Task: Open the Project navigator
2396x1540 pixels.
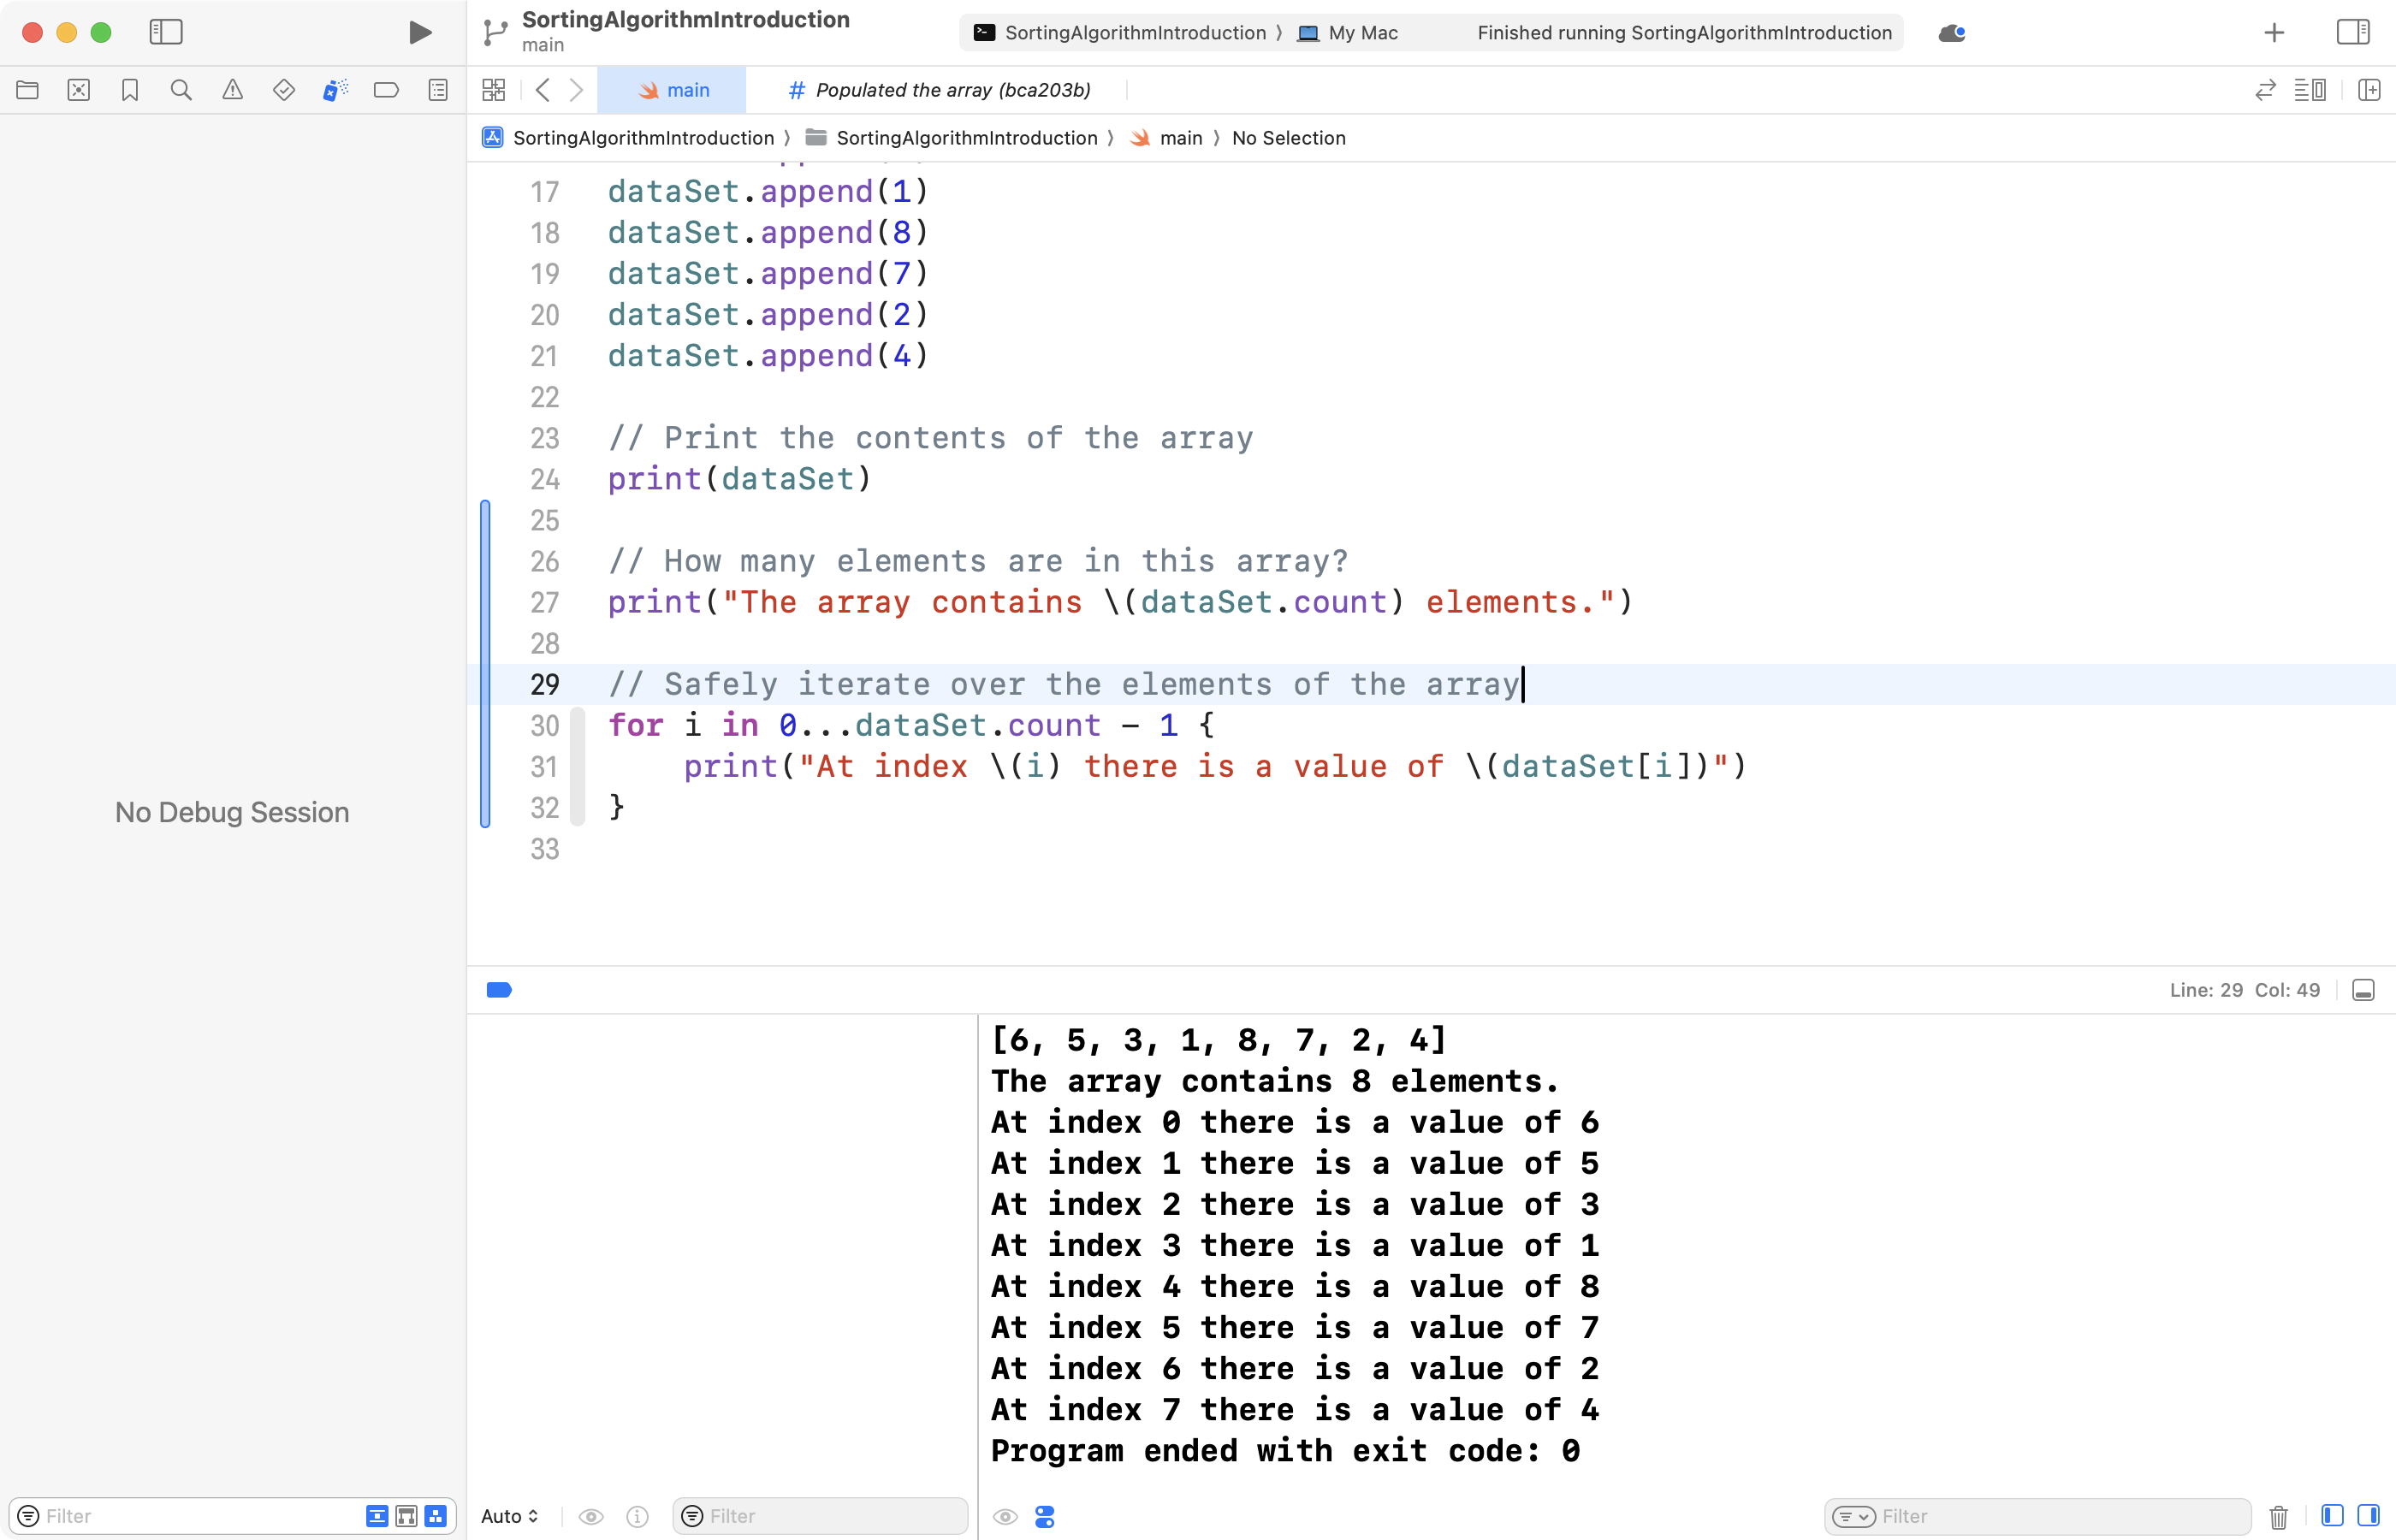Action: [27, 89]
